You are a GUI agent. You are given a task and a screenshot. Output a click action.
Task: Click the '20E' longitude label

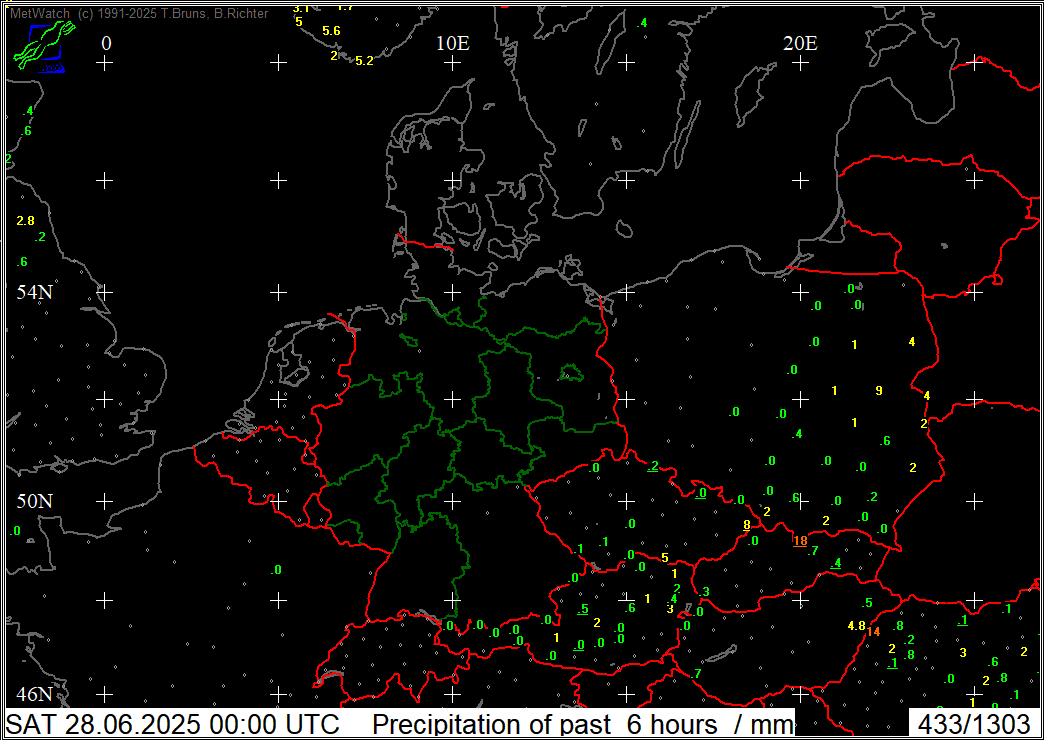point(800,43)
